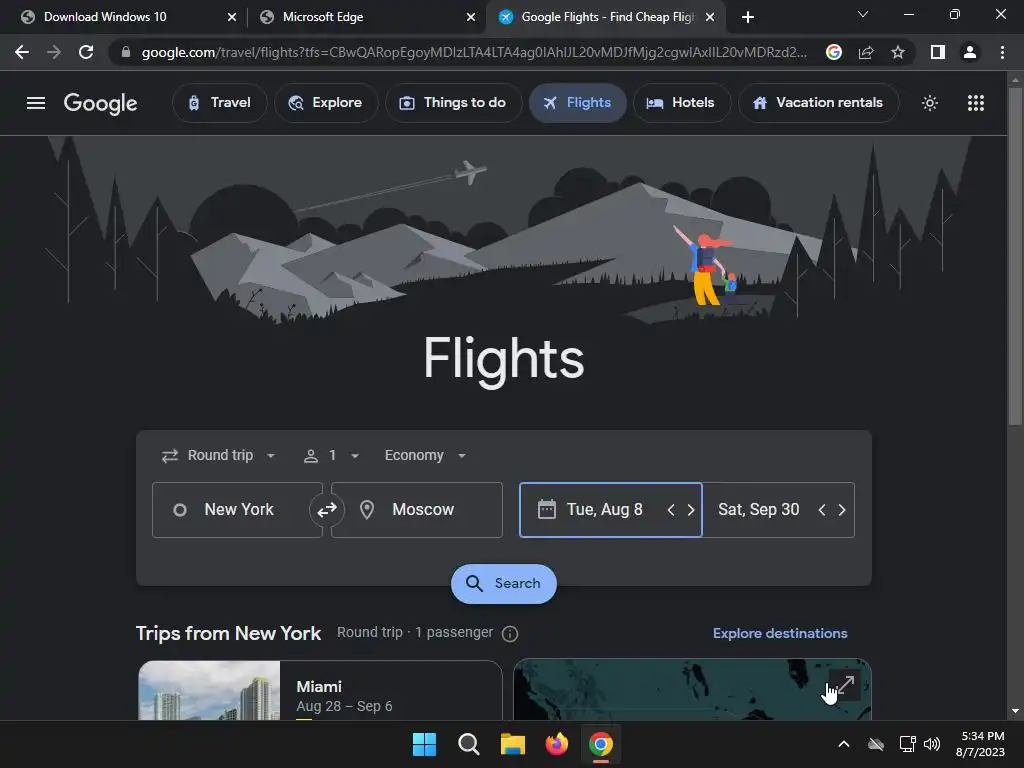Toggle the browser side panel
Image resolution: width=1024 pixels, height=768 pixels.
(938, 52)
